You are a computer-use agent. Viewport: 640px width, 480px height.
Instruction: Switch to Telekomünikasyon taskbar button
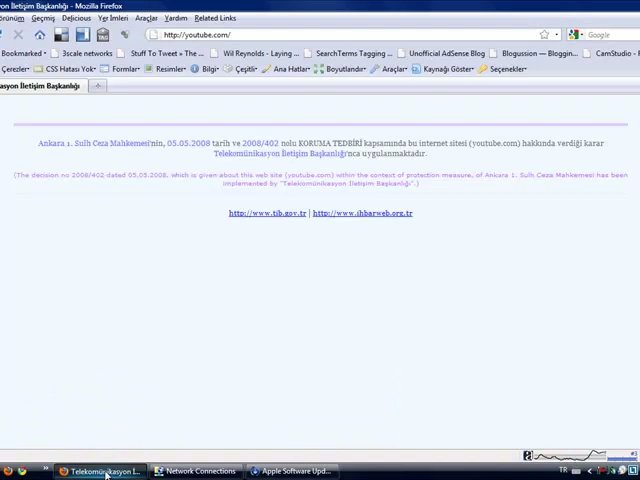pos(100,471)
